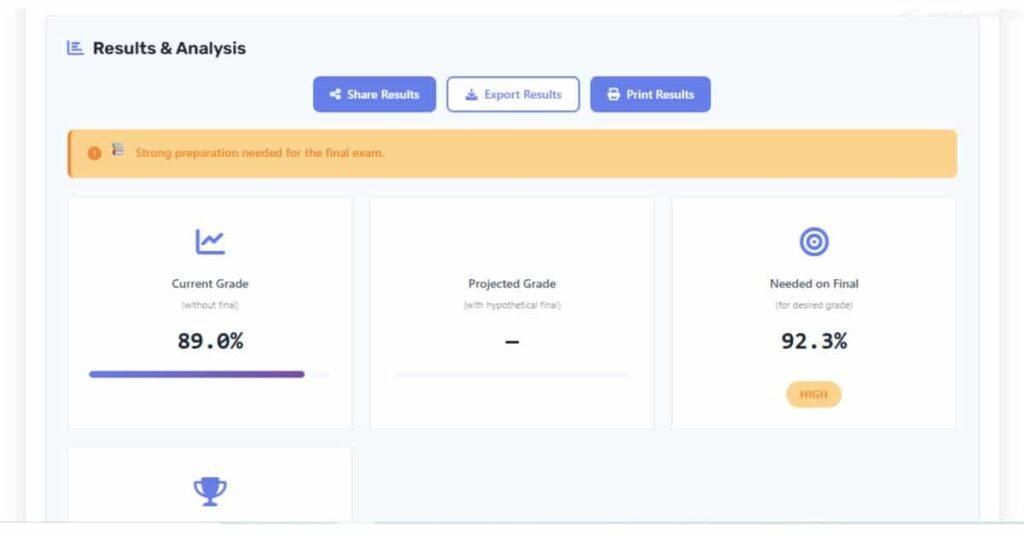Click the line chart icon above Current Grade
The image size is (1024, 536).
coord(210,241)
